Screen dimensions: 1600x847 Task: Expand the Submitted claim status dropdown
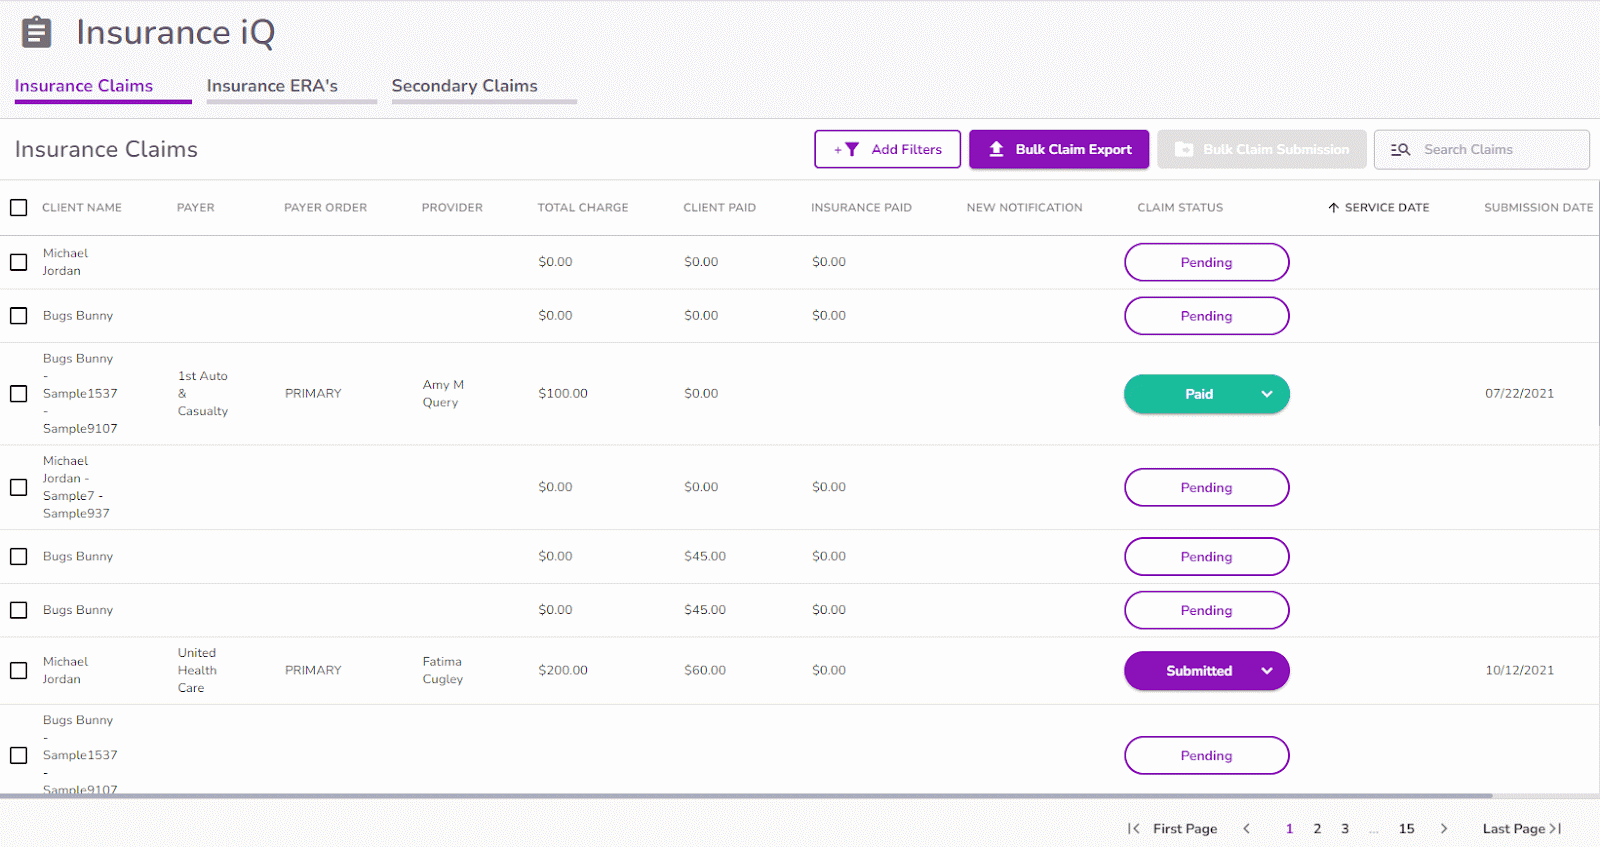pos(1267,671)
